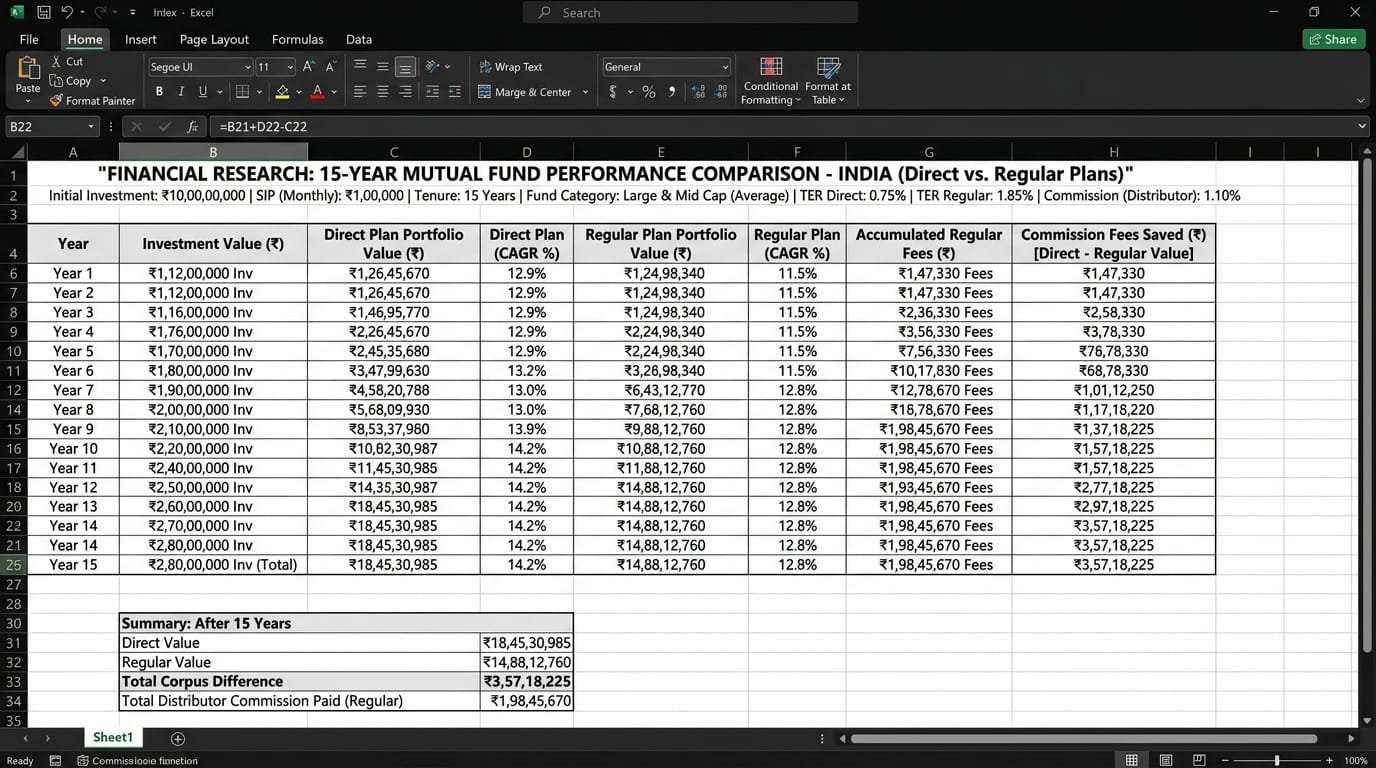Screen dimensions: 1376x768
Task: Click the Save icon in the title bar
Action: 43,12
